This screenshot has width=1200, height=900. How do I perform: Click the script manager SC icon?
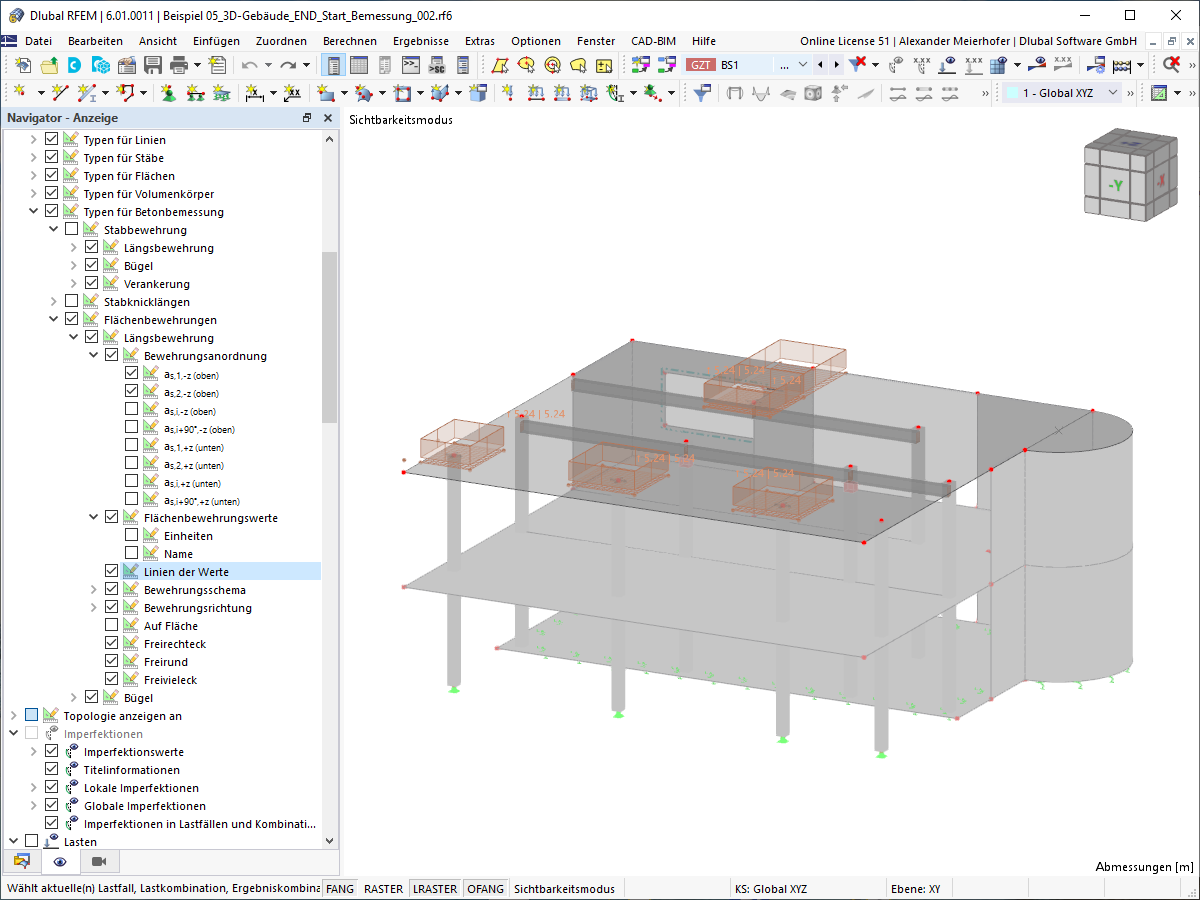pos(436,66)
